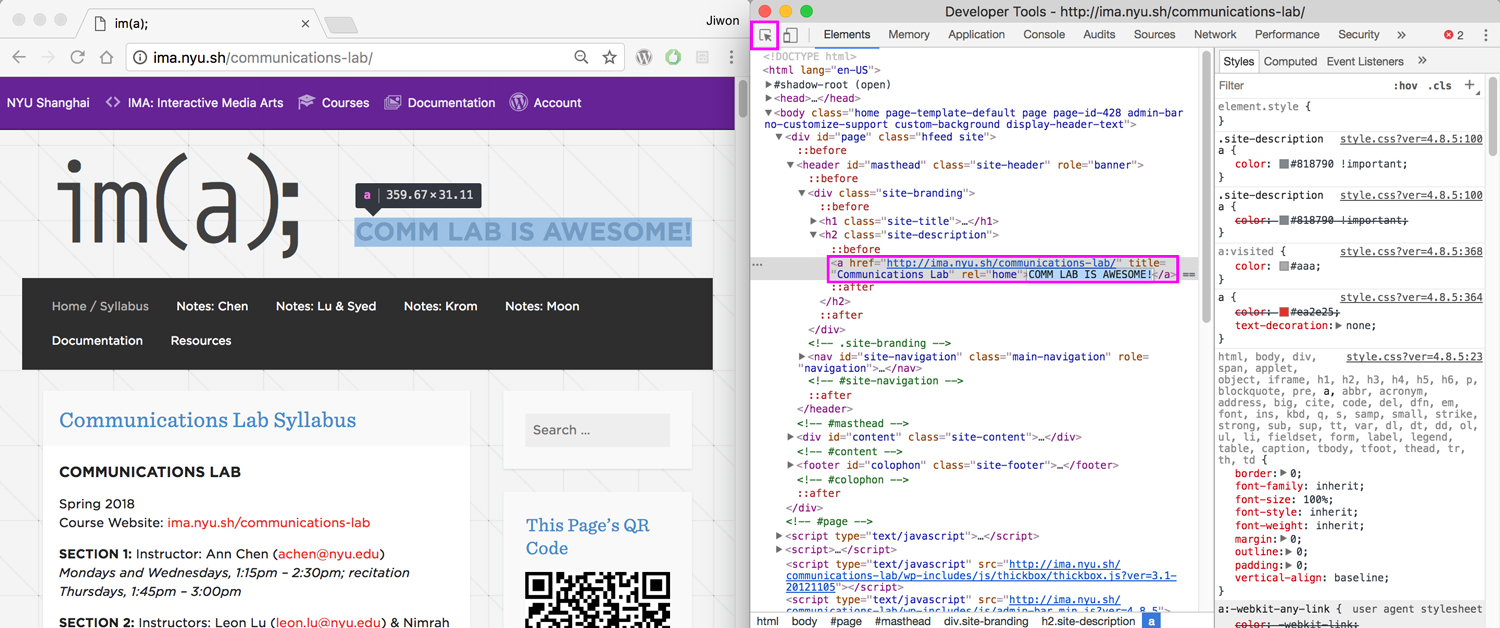Open Notes: Krom navigation link
Viewport: 1500px width, 628px height.
point(440,306)
